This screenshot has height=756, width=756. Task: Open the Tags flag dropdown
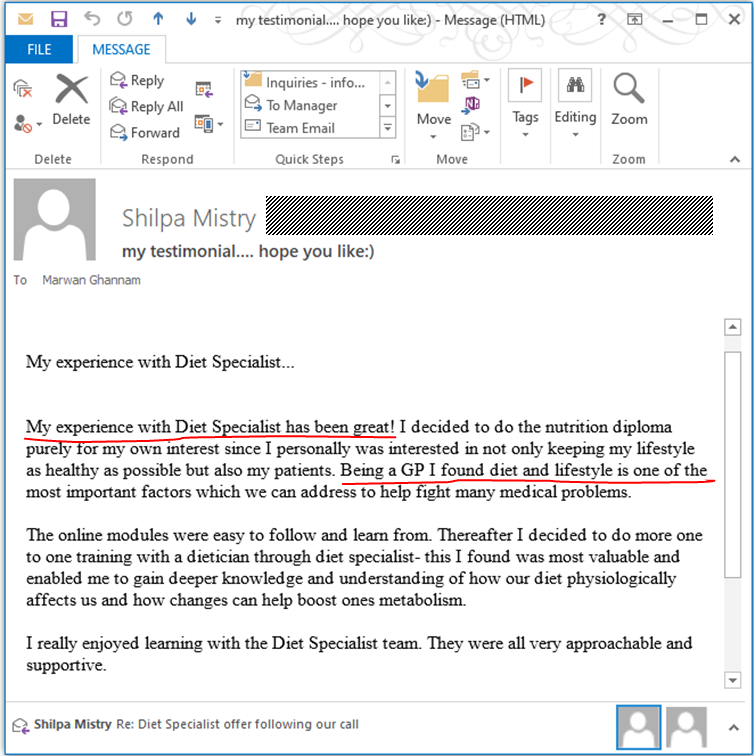pos(525,104)
